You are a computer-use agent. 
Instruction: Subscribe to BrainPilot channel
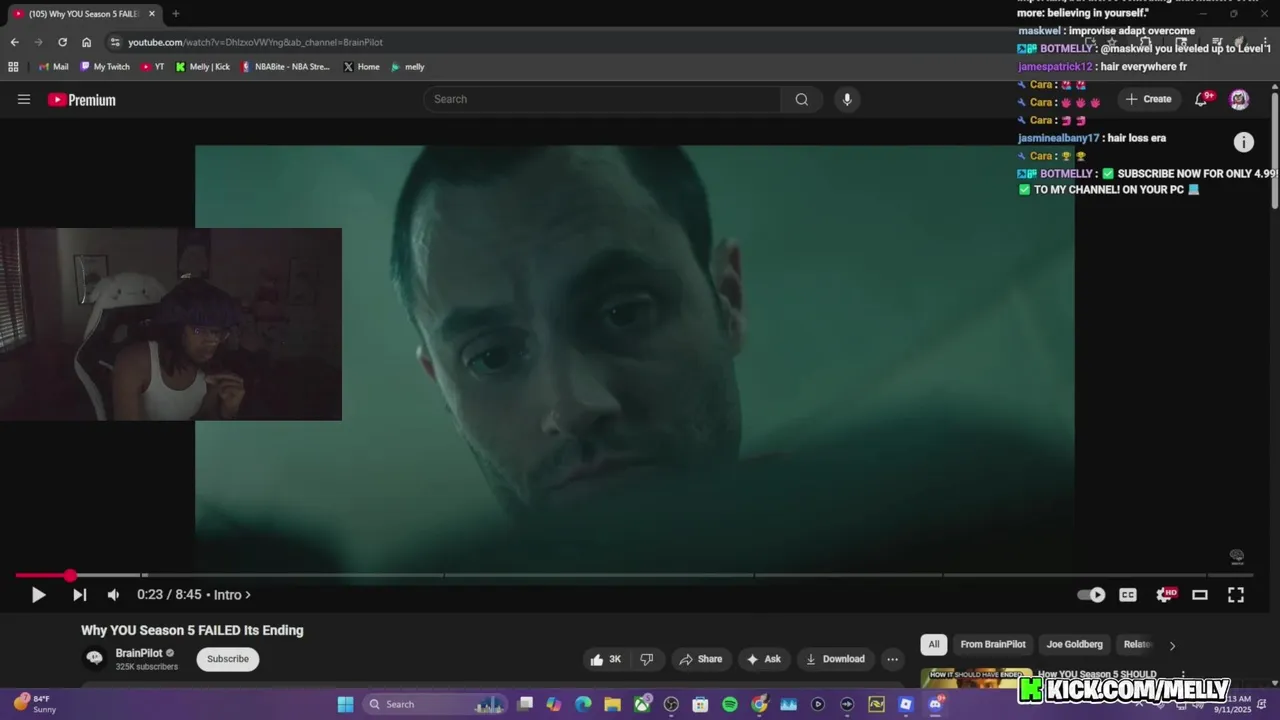pos(228,659)
